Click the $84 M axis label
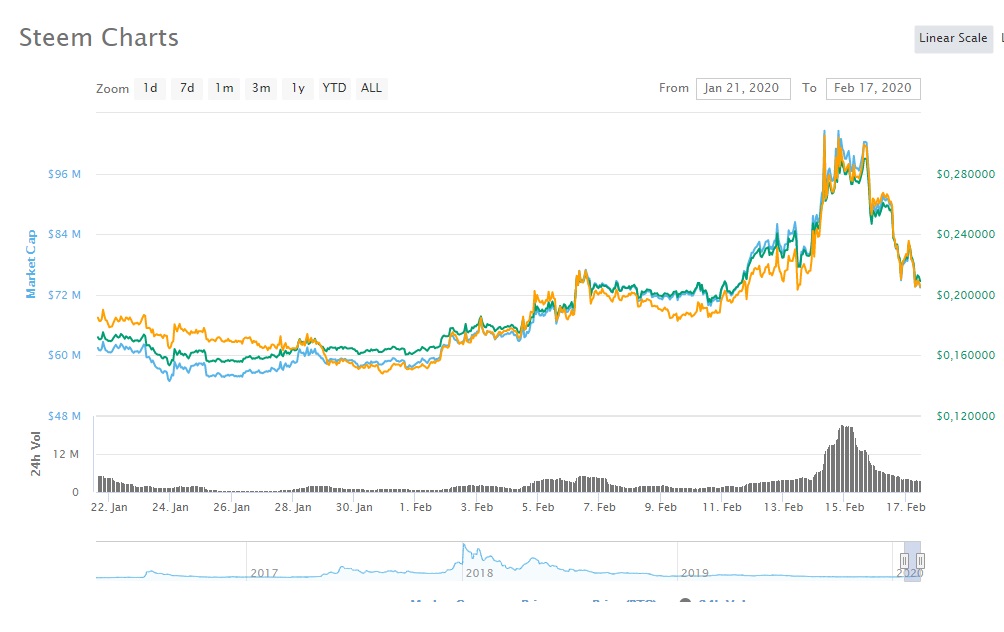Image resolution: width=1004 pixels, height=632 pixels. 64,234
